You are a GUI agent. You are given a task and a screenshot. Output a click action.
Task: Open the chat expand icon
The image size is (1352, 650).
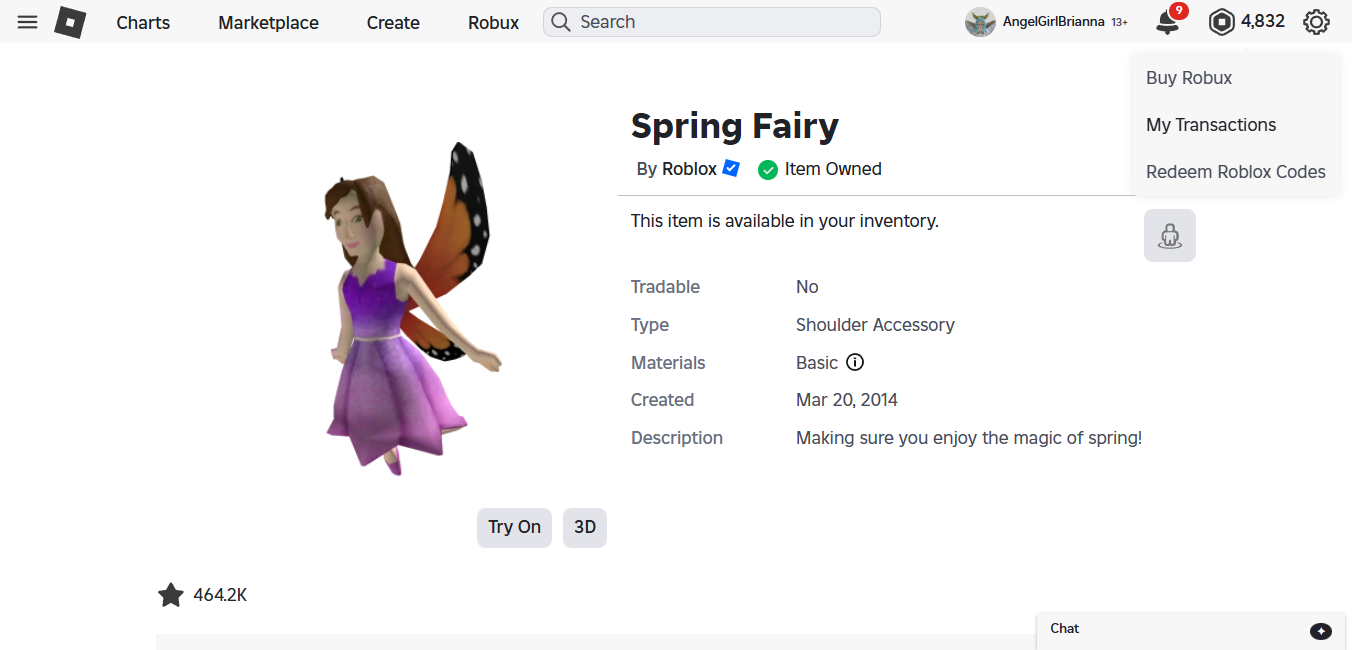coord(1320,630)
